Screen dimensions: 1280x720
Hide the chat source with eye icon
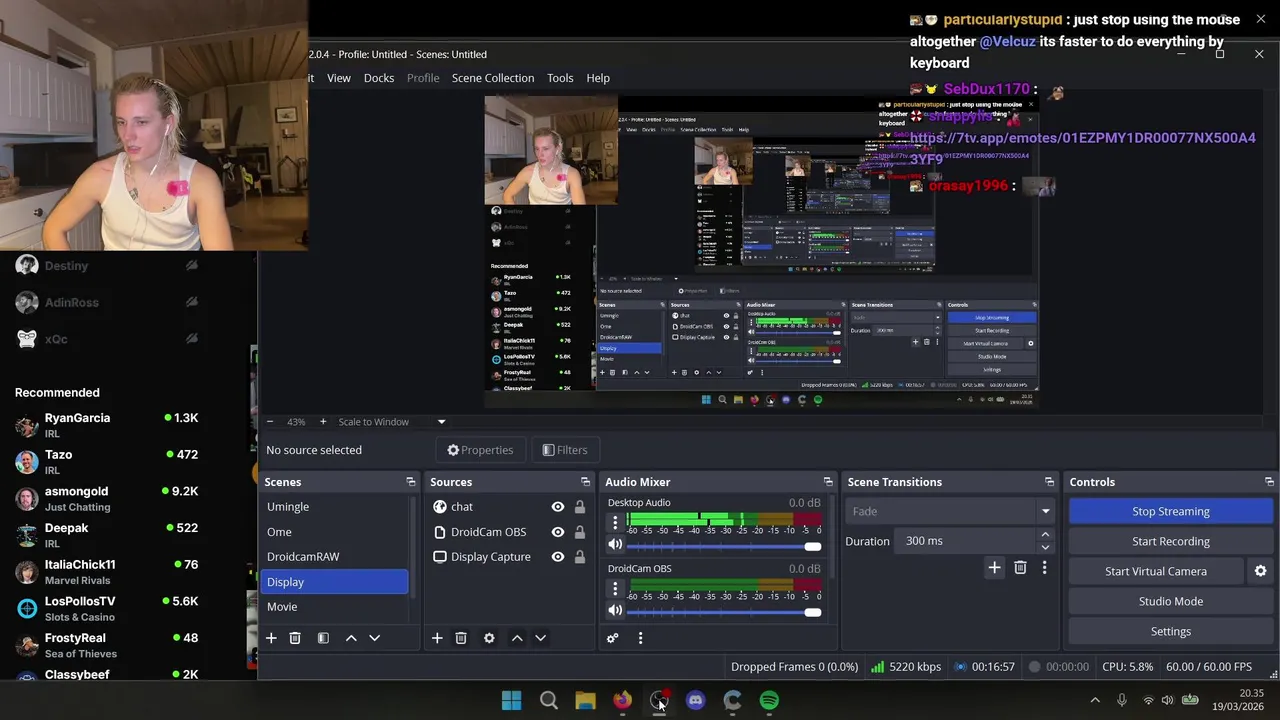click(558, 507)
